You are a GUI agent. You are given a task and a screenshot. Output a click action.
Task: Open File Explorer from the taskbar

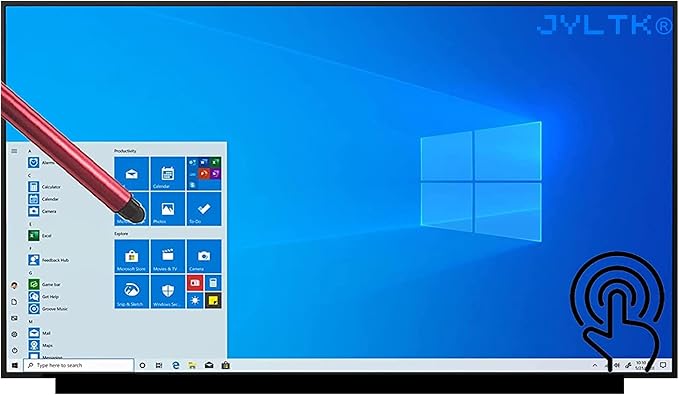[192, 366]
